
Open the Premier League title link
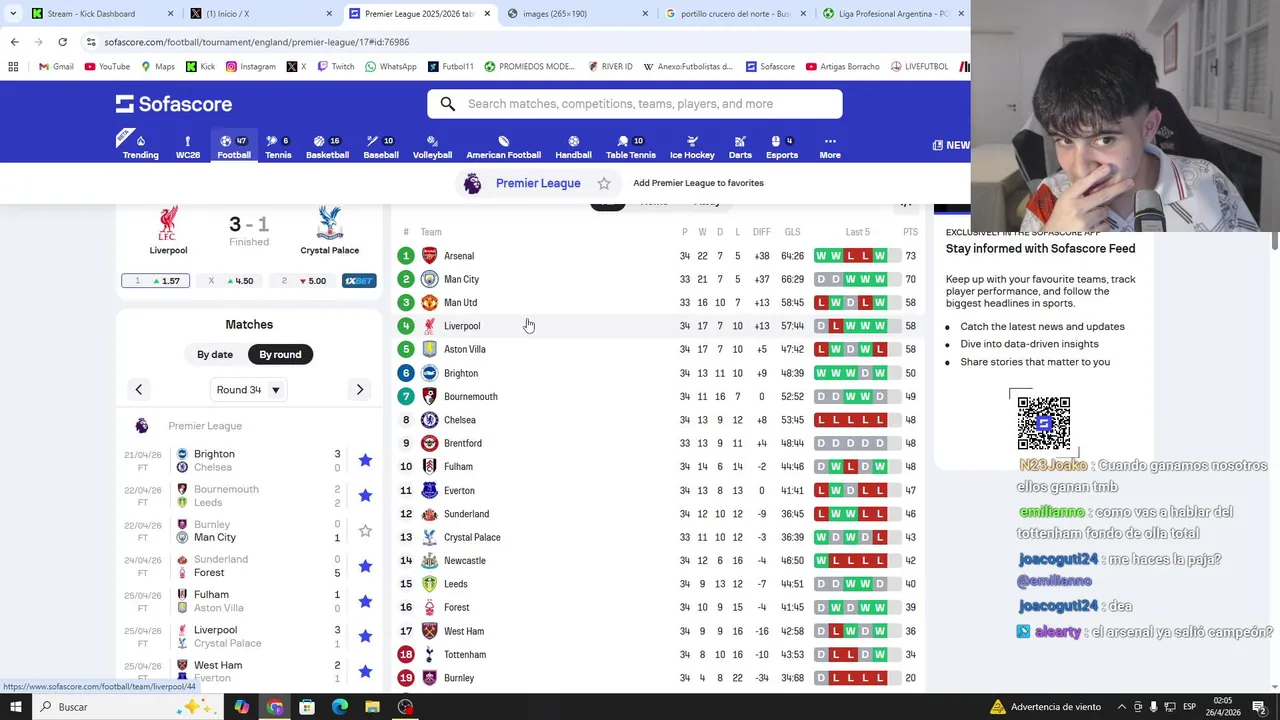point(538,183)
